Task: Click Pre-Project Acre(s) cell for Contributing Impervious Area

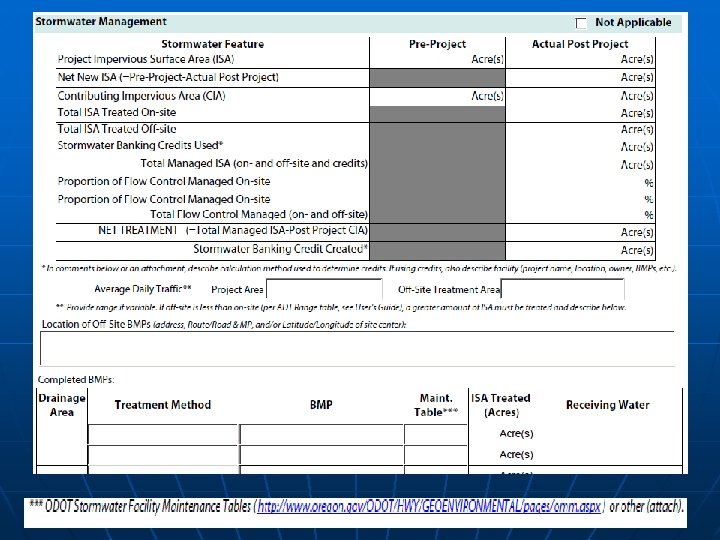Action: coord(437,96)
